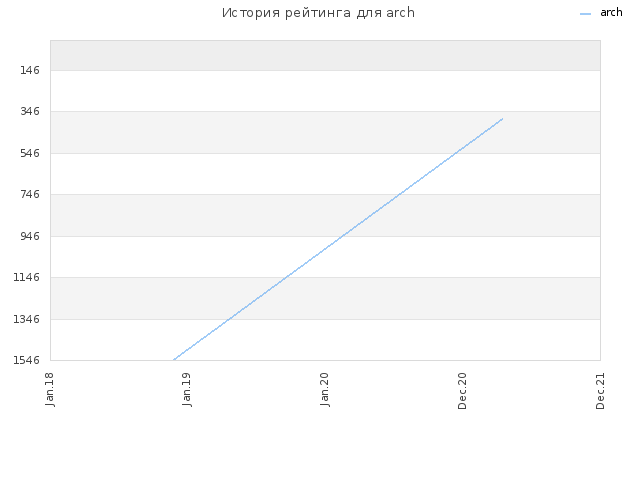640x480 pixels.
Task: Click the arch legend label
Action: point(611,13)
